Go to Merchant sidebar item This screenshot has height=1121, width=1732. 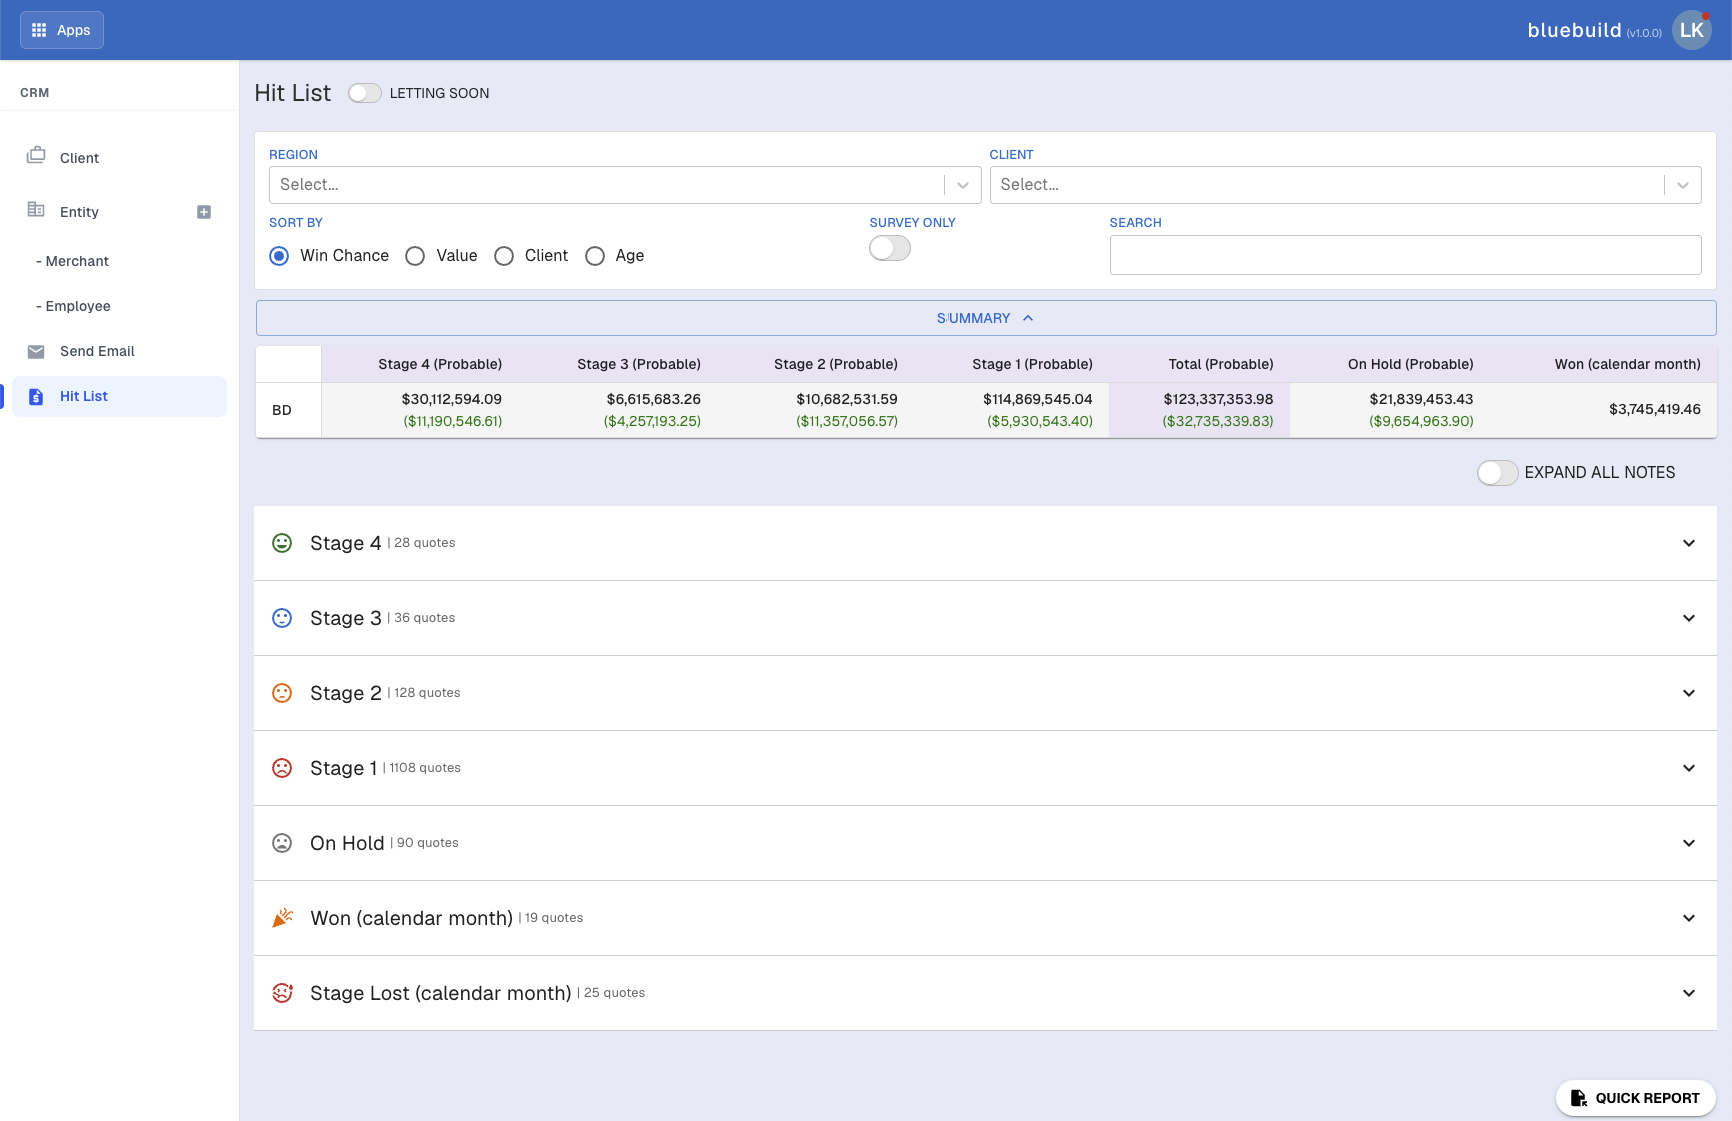(x=72, y=261)
